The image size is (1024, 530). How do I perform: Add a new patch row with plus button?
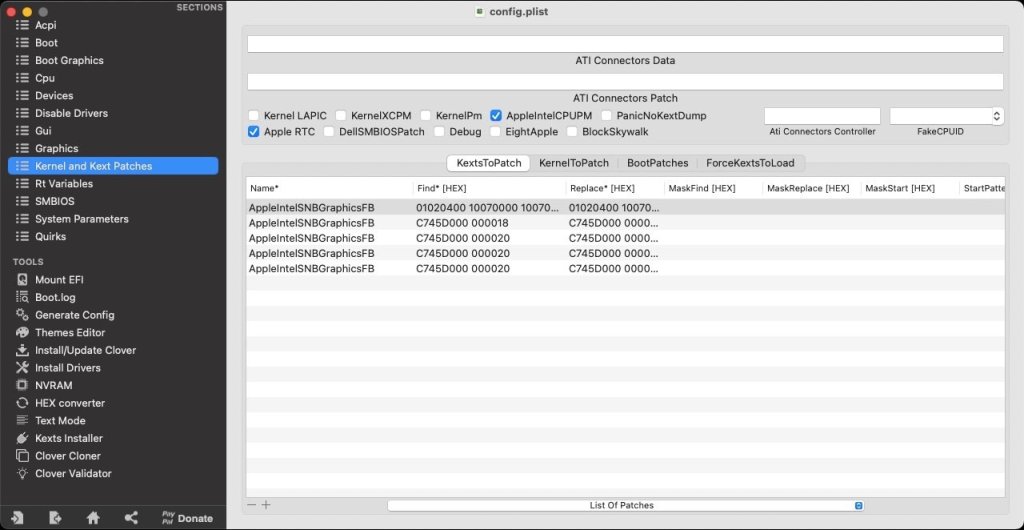pyautogui.click(x=266, y=505)
